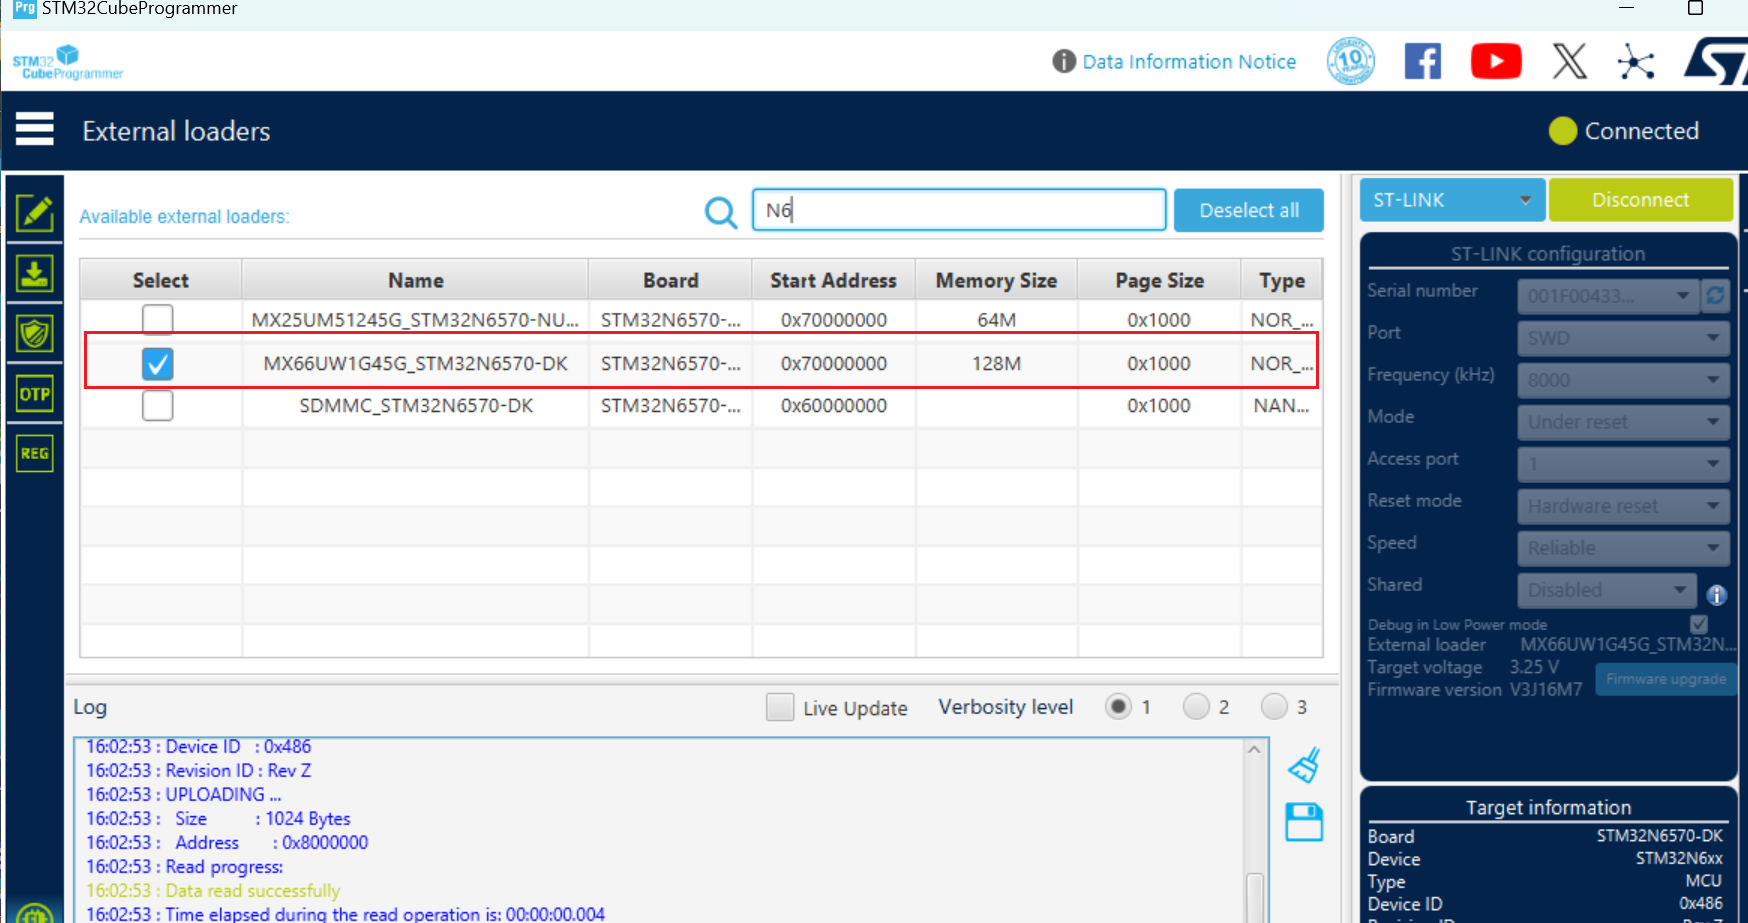Toggle Debug in Low Power mode checkbox
1748x923 pixels.
point(1699,624)
